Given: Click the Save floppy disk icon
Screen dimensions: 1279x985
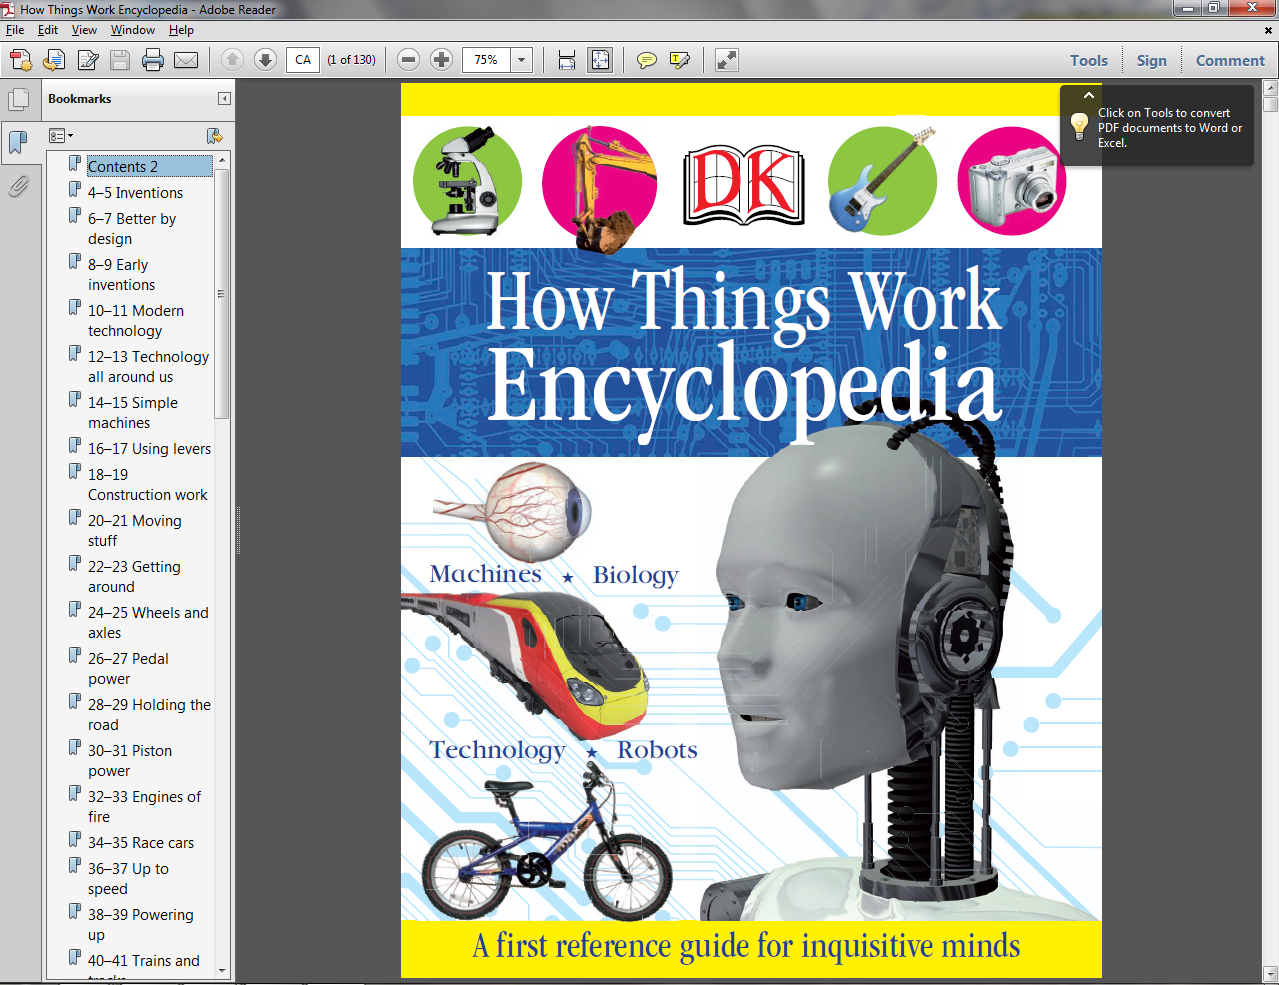Looking at the screenshot, I should coord(120,60).
